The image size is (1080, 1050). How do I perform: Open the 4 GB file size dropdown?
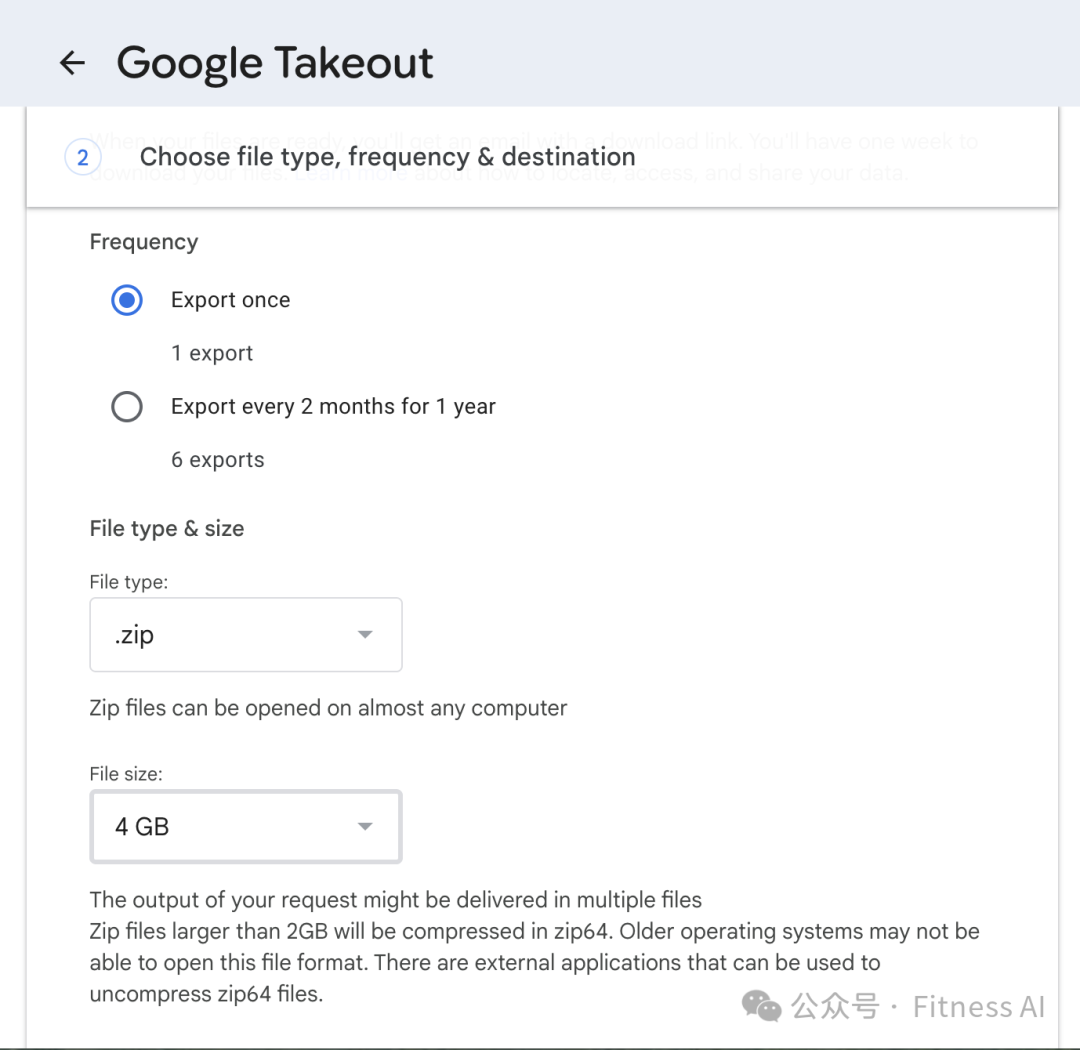245,827
